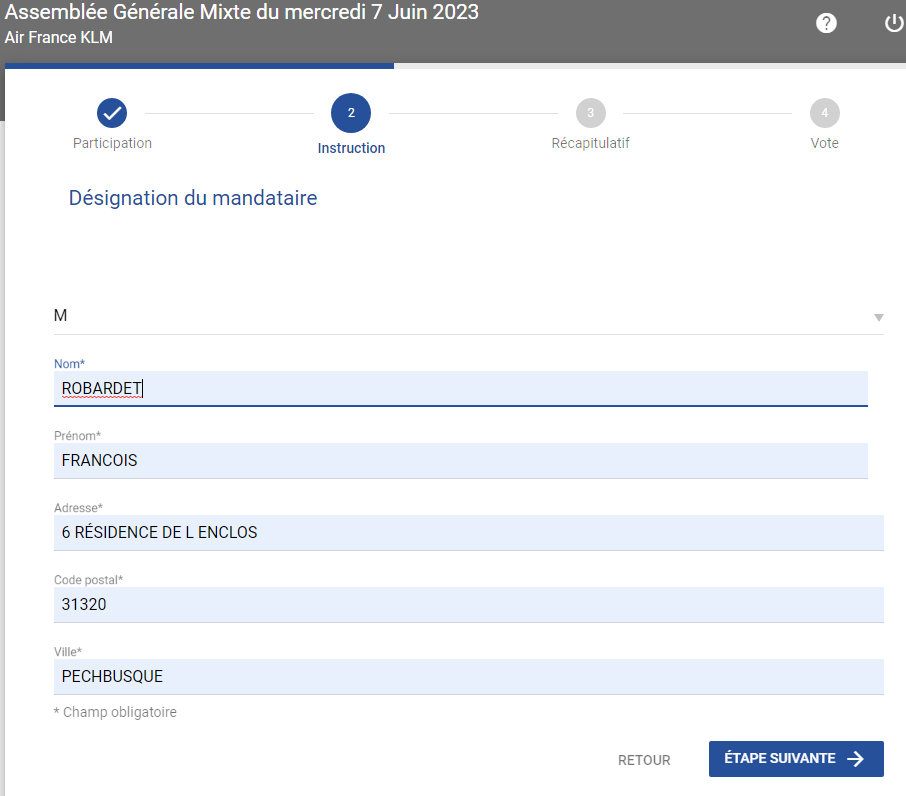Image resolution: width=906 pixels, height=796 pixels.
Task: Open the help question mark icon
Action: pos(826,23)
